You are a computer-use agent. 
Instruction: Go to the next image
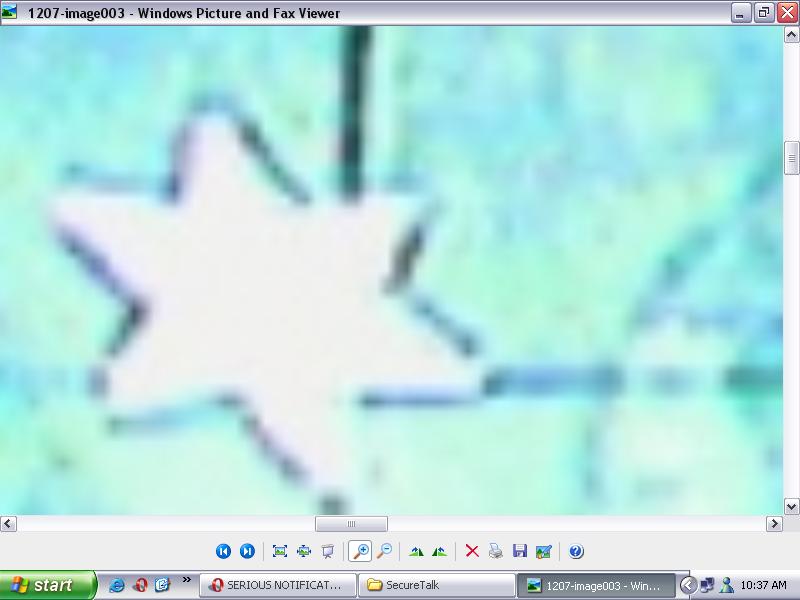pos(247,551)
